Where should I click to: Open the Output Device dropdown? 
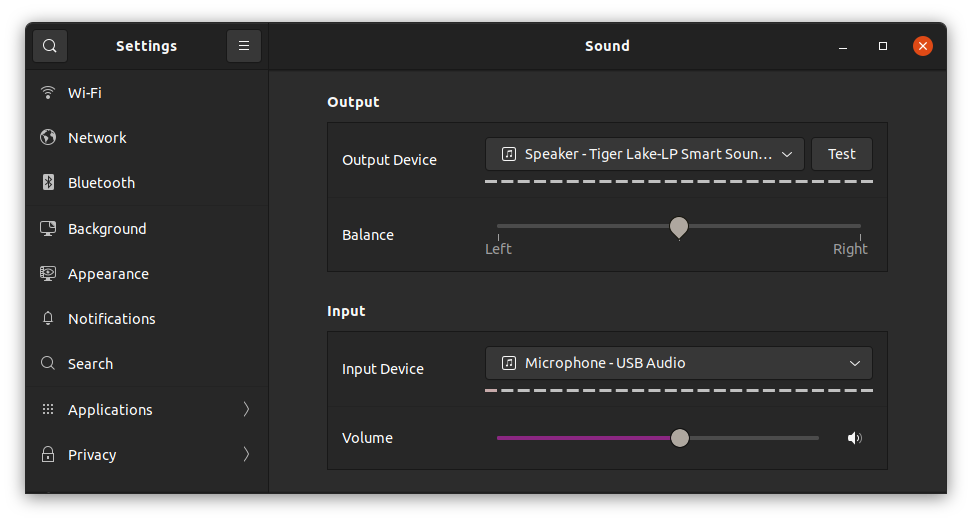coord(645,154)
